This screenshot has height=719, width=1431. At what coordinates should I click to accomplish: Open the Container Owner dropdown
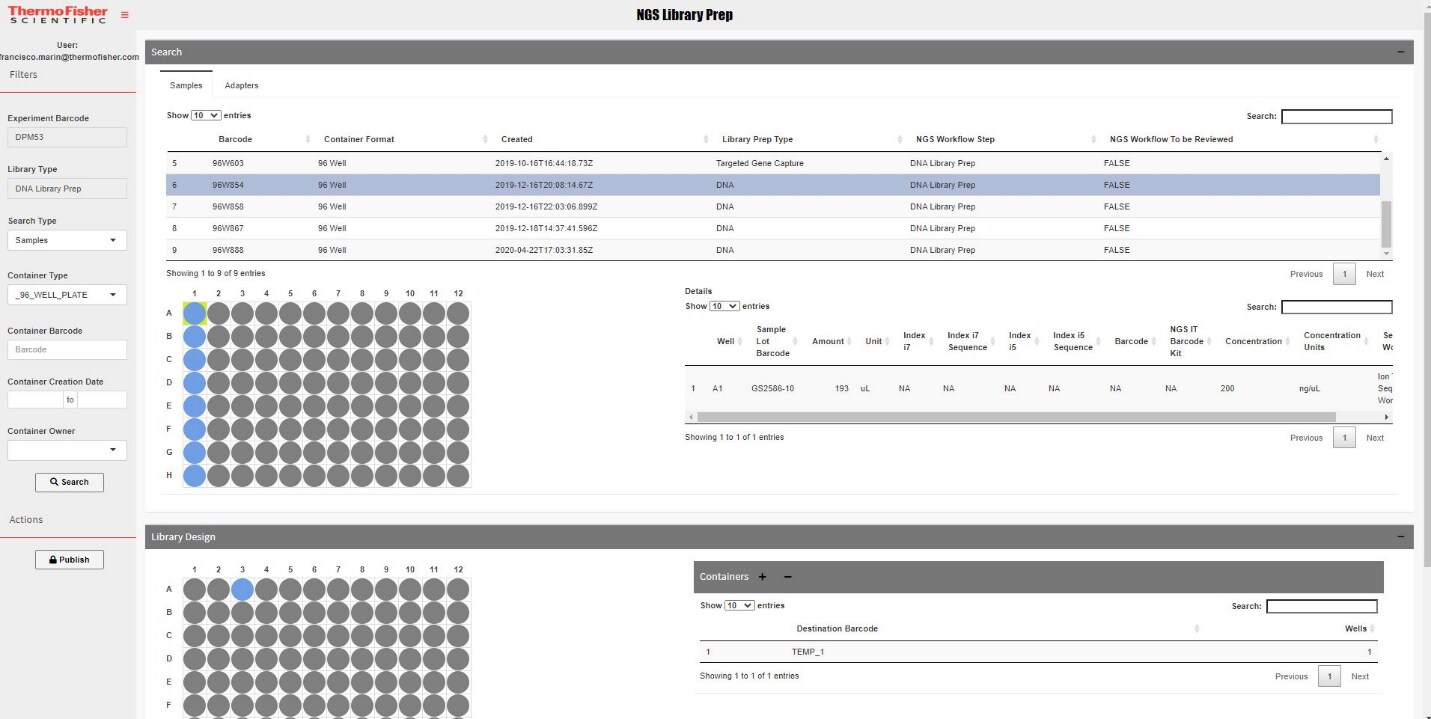(x=67, y=450)
